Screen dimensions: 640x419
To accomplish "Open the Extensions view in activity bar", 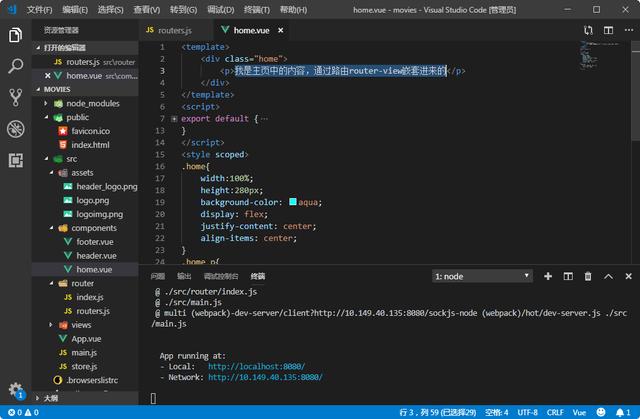I will pyautogui.click(x=16, y=160).
